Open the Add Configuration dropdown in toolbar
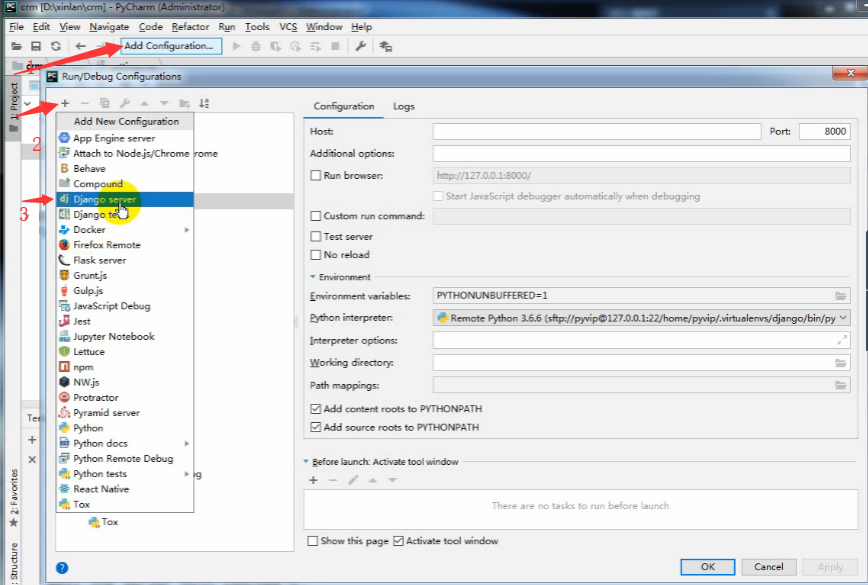Image resolution: width=868 pixels, height=585 pixels. [170, 46]
